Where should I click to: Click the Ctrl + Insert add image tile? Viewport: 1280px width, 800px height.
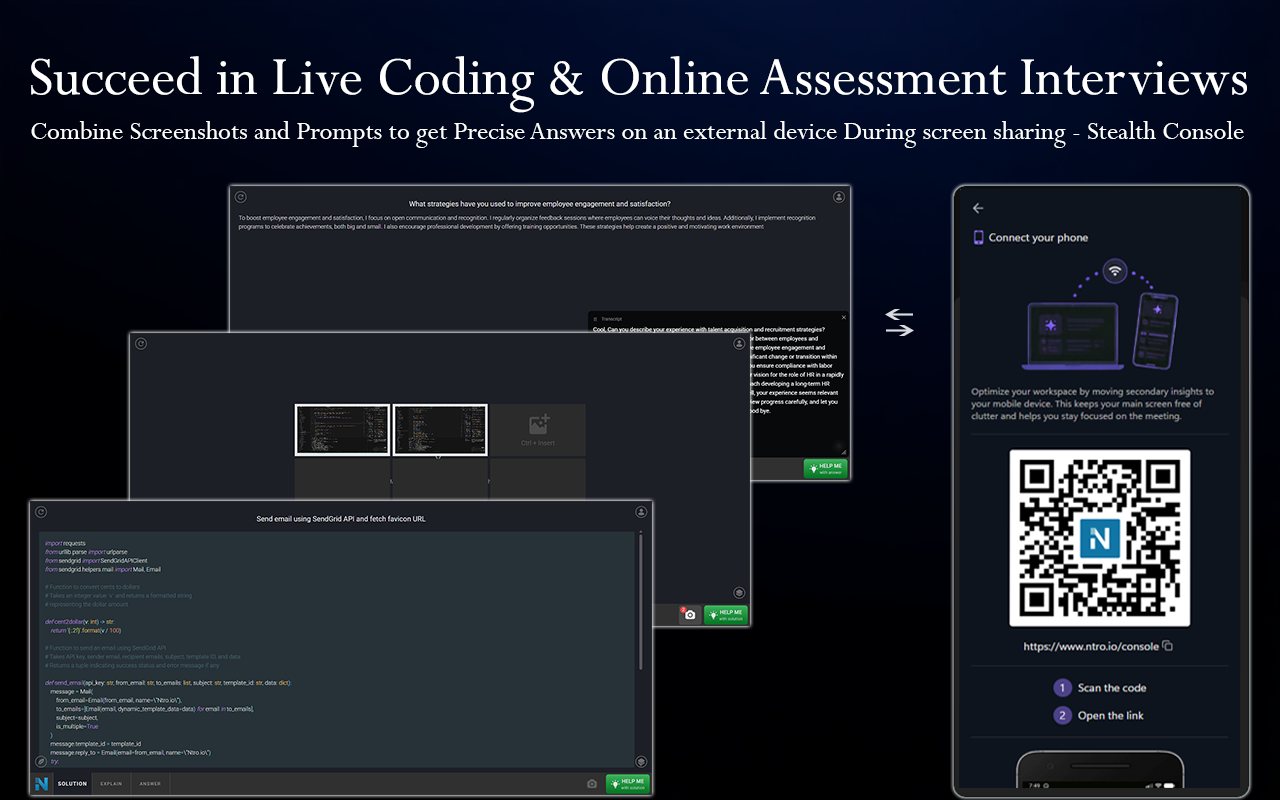point(538,430)
